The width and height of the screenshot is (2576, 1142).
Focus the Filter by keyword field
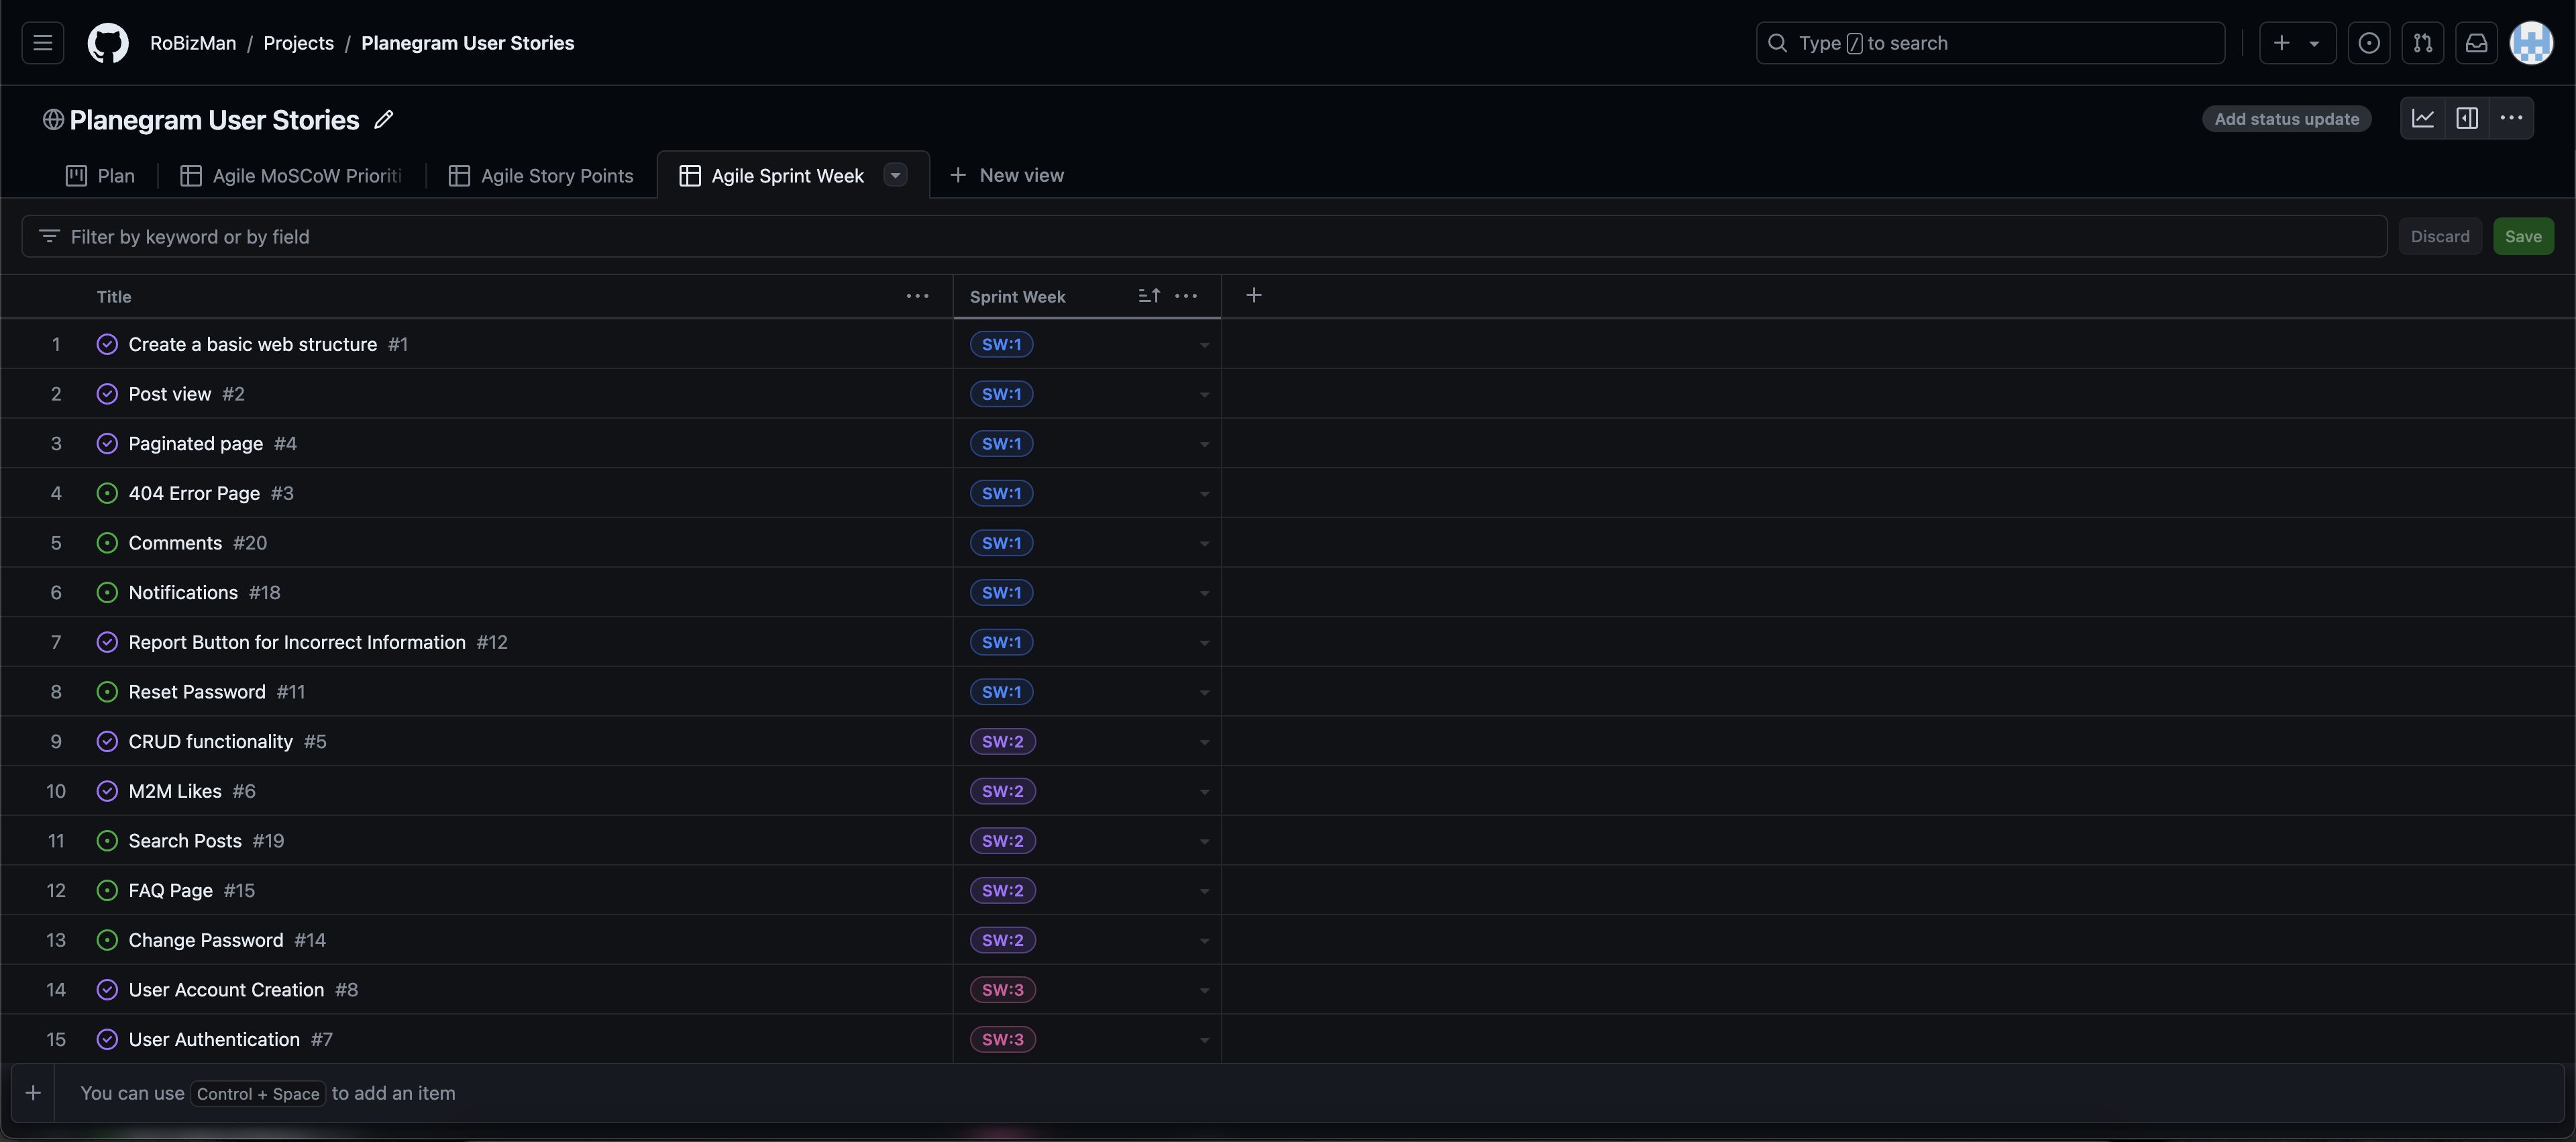coord(1200,237)
